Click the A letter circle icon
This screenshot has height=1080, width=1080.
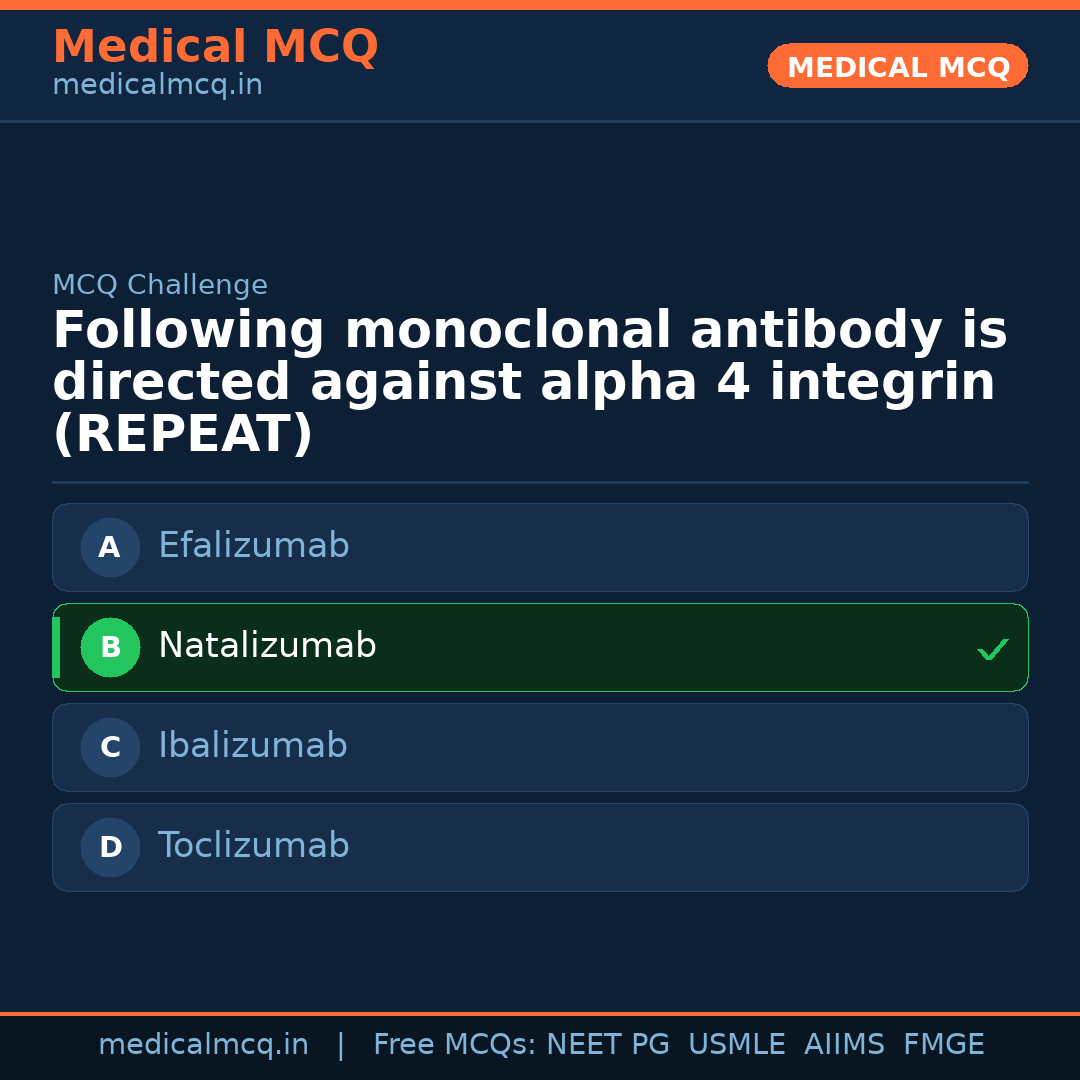(110, 547)
